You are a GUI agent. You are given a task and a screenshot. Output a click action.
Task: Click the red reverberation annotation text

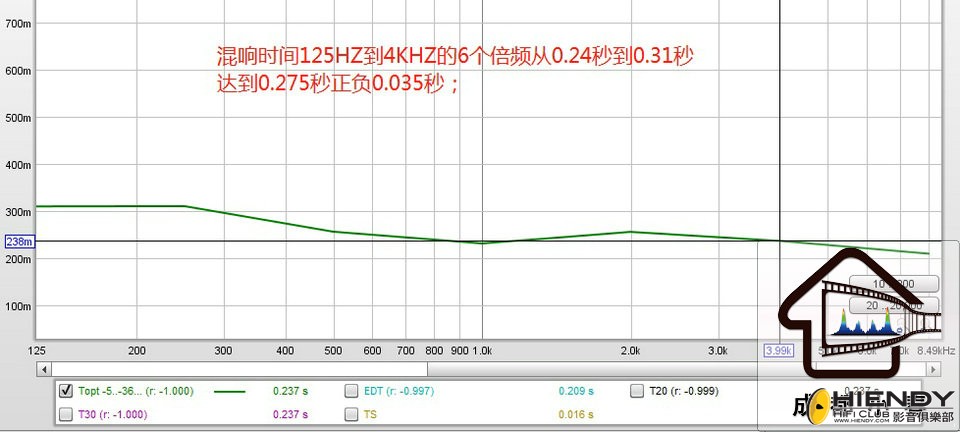pyautogui.click(x=455, y=70)
